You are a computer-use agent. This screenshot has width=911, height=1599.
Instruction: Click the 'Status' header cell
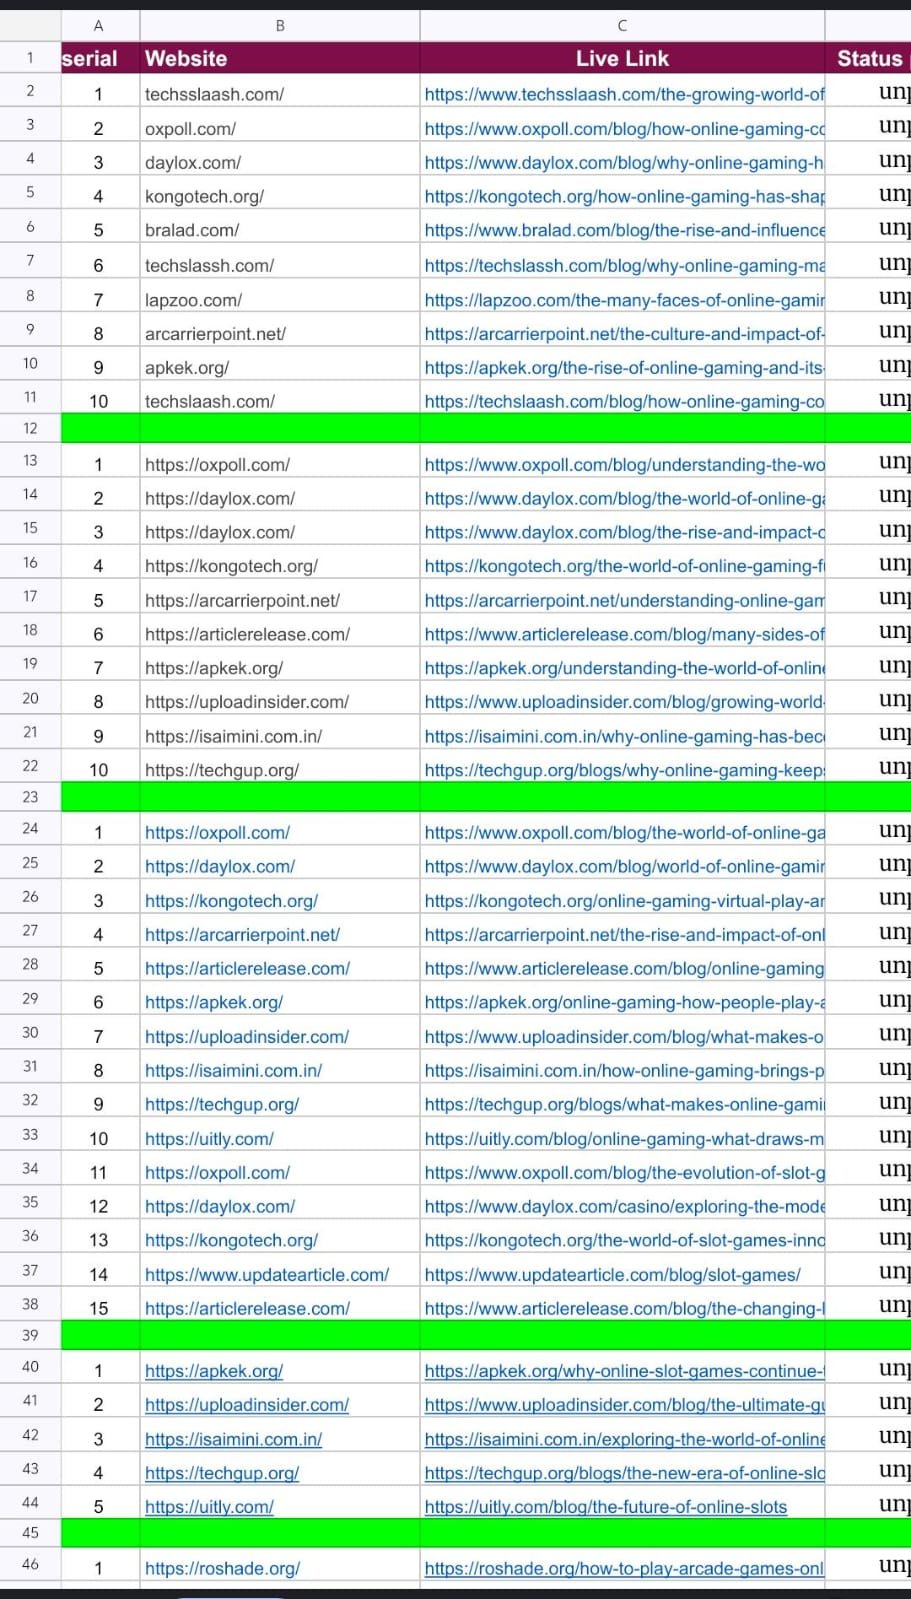click(x=868, y=58)
